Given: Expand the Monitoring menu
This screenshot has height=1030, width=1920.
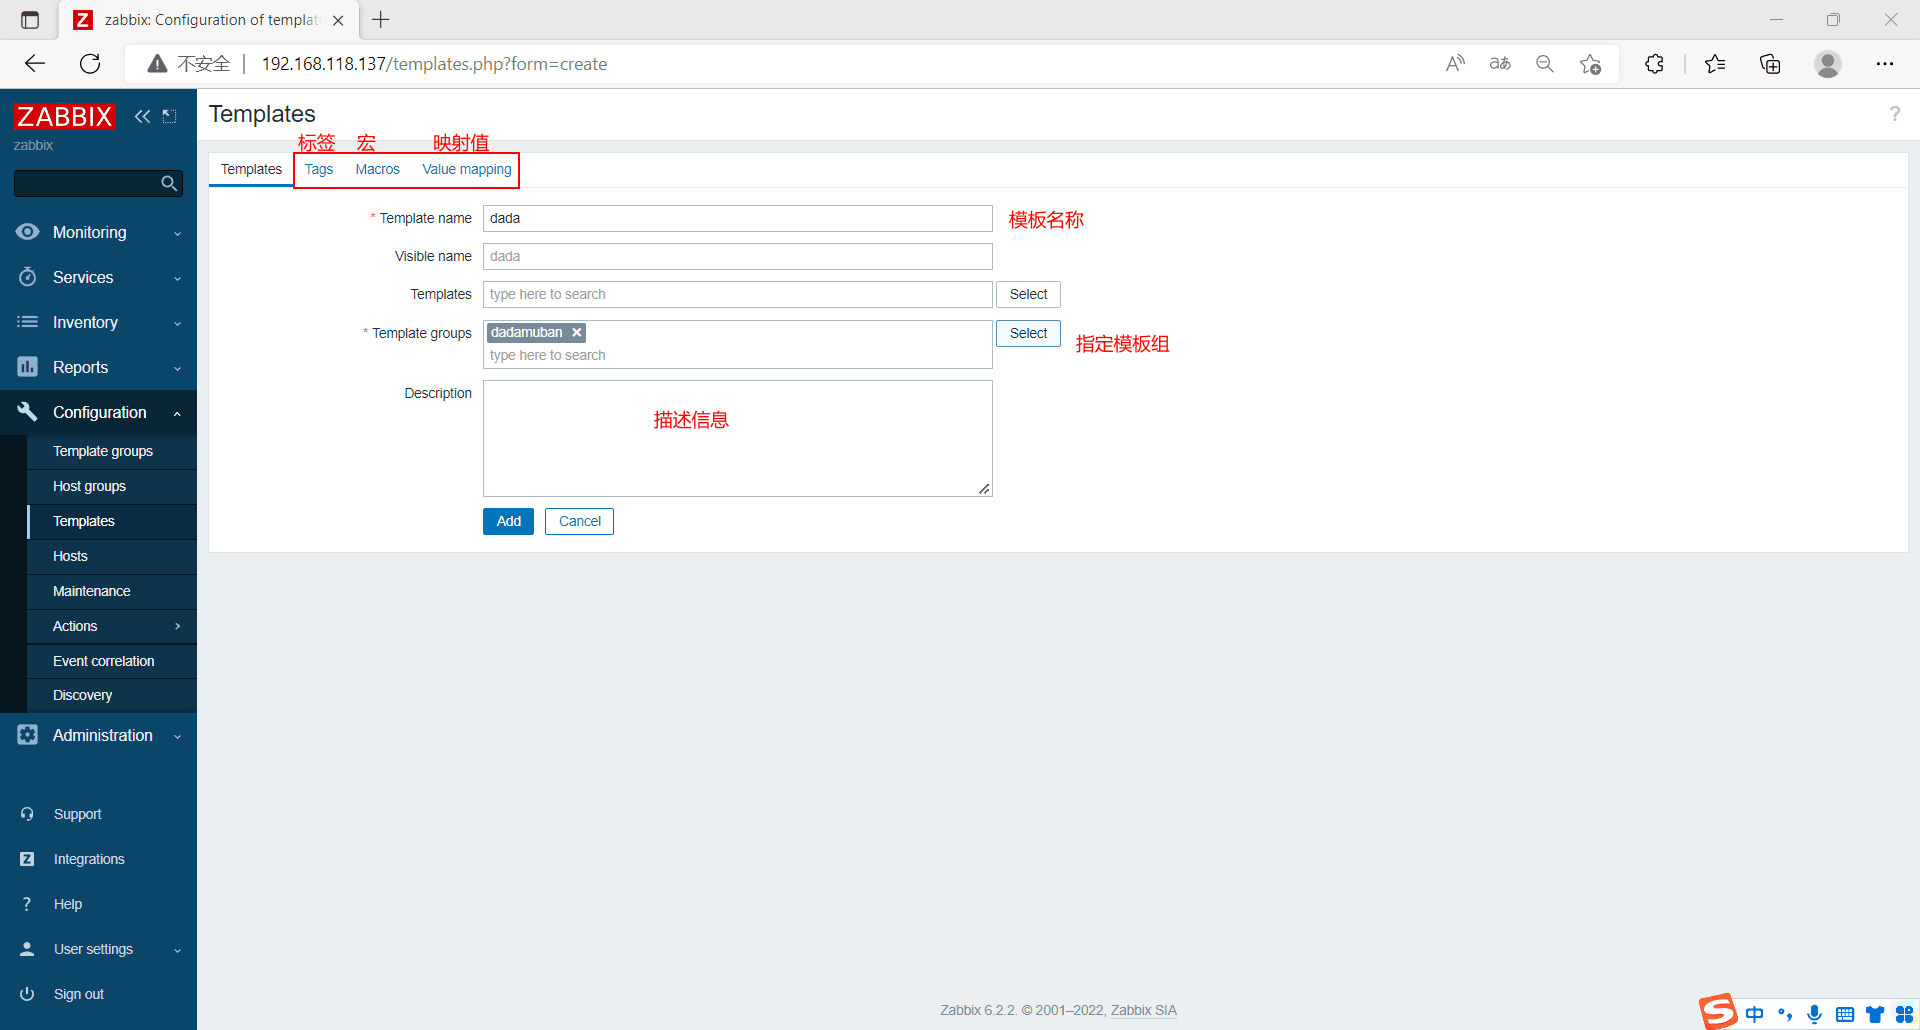Looking at the screenshot, I should (x=177, y=233).
